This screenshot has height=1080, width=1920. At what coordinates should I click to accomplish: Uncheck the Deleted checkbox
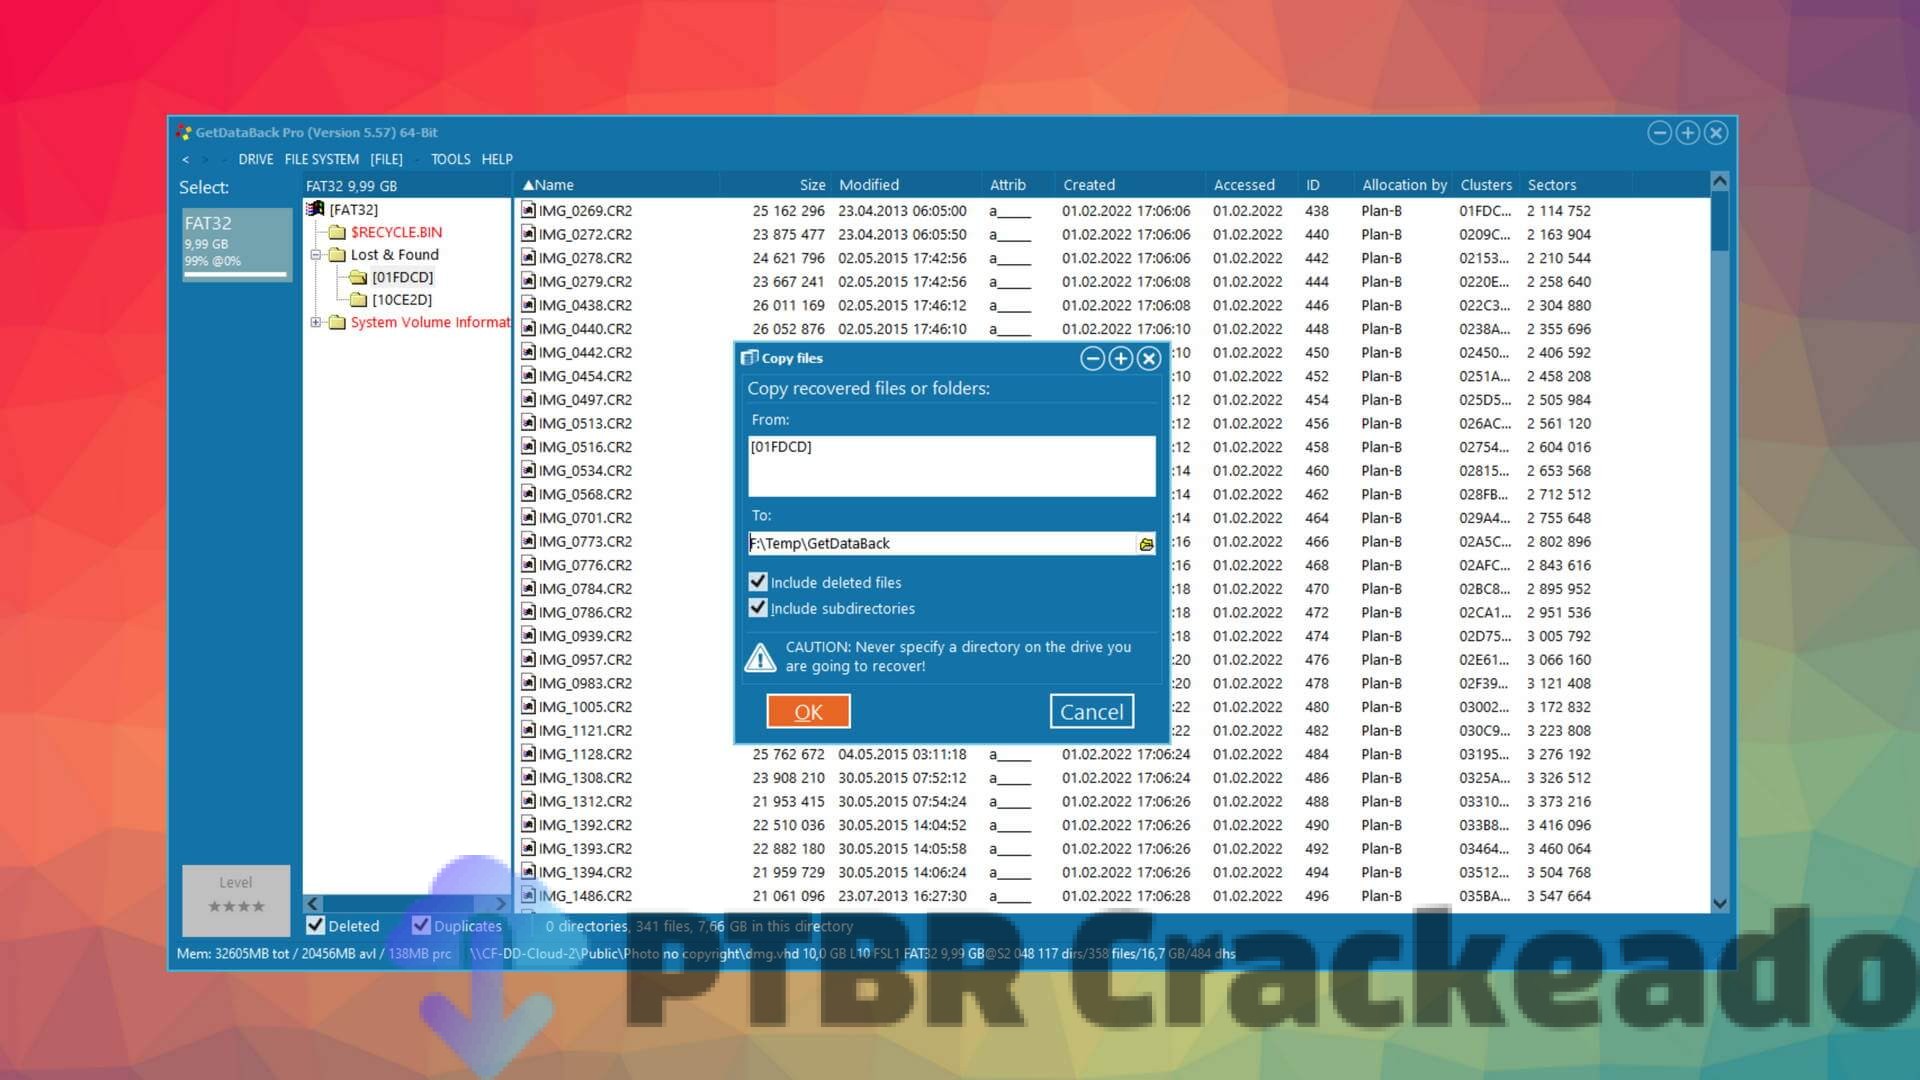coord(316,925)
